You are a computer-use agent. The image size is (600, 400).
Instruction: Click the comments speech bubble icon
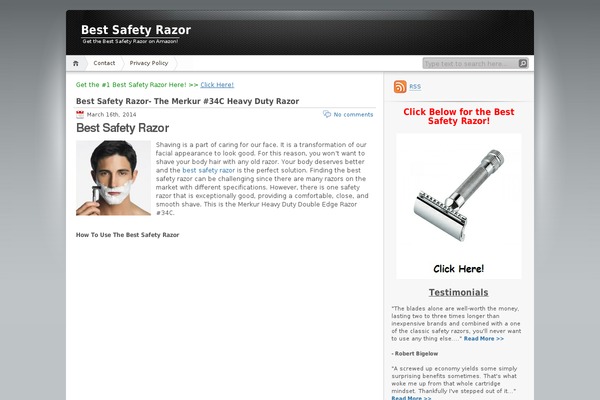click(326, 114)
